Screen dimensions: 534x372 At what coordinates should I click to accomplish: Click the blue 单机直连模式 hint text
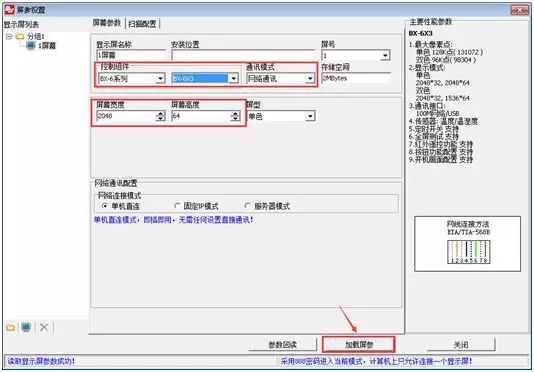[x=173, y=220]
